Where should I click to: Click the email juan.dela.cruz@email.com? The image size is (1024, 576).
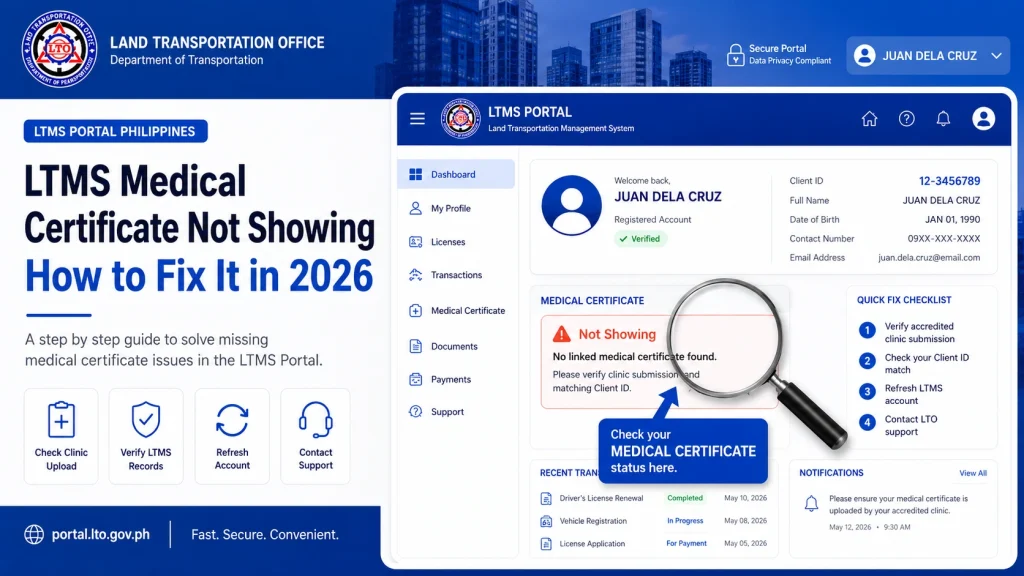pos(929,258)
